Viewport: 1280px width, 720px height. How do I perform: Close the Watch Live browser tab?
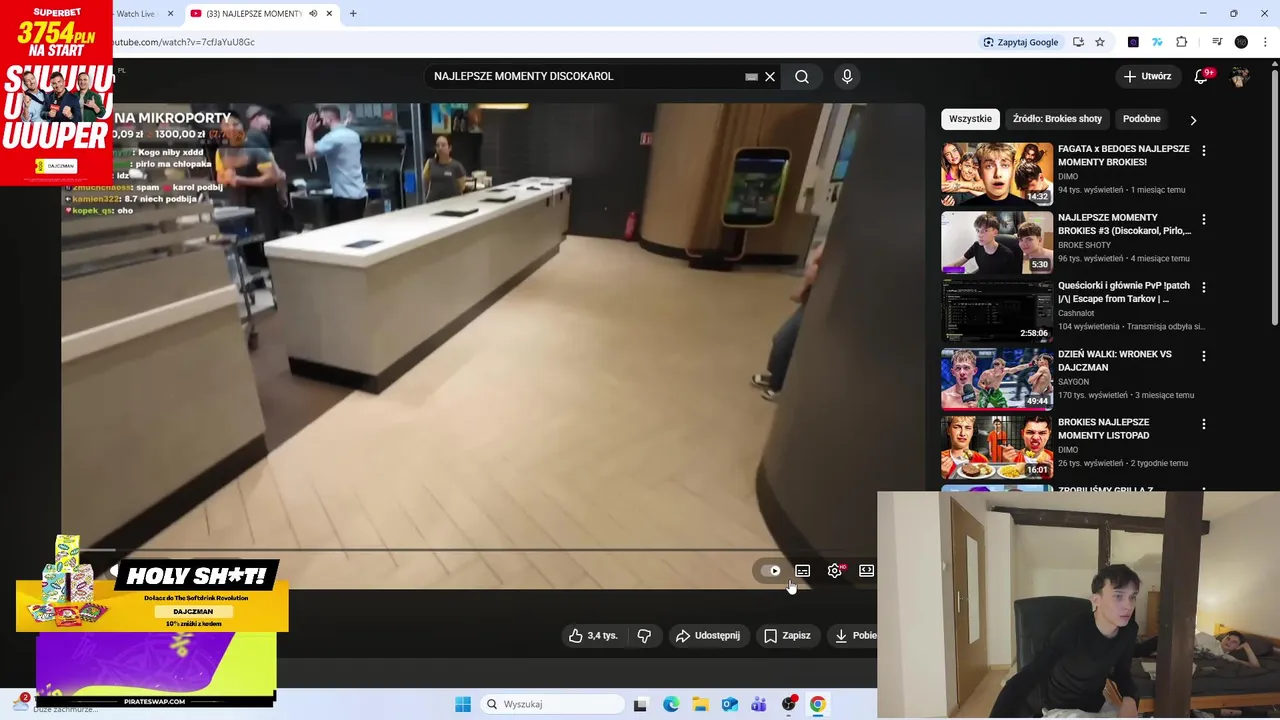click(x=170, y=14)
